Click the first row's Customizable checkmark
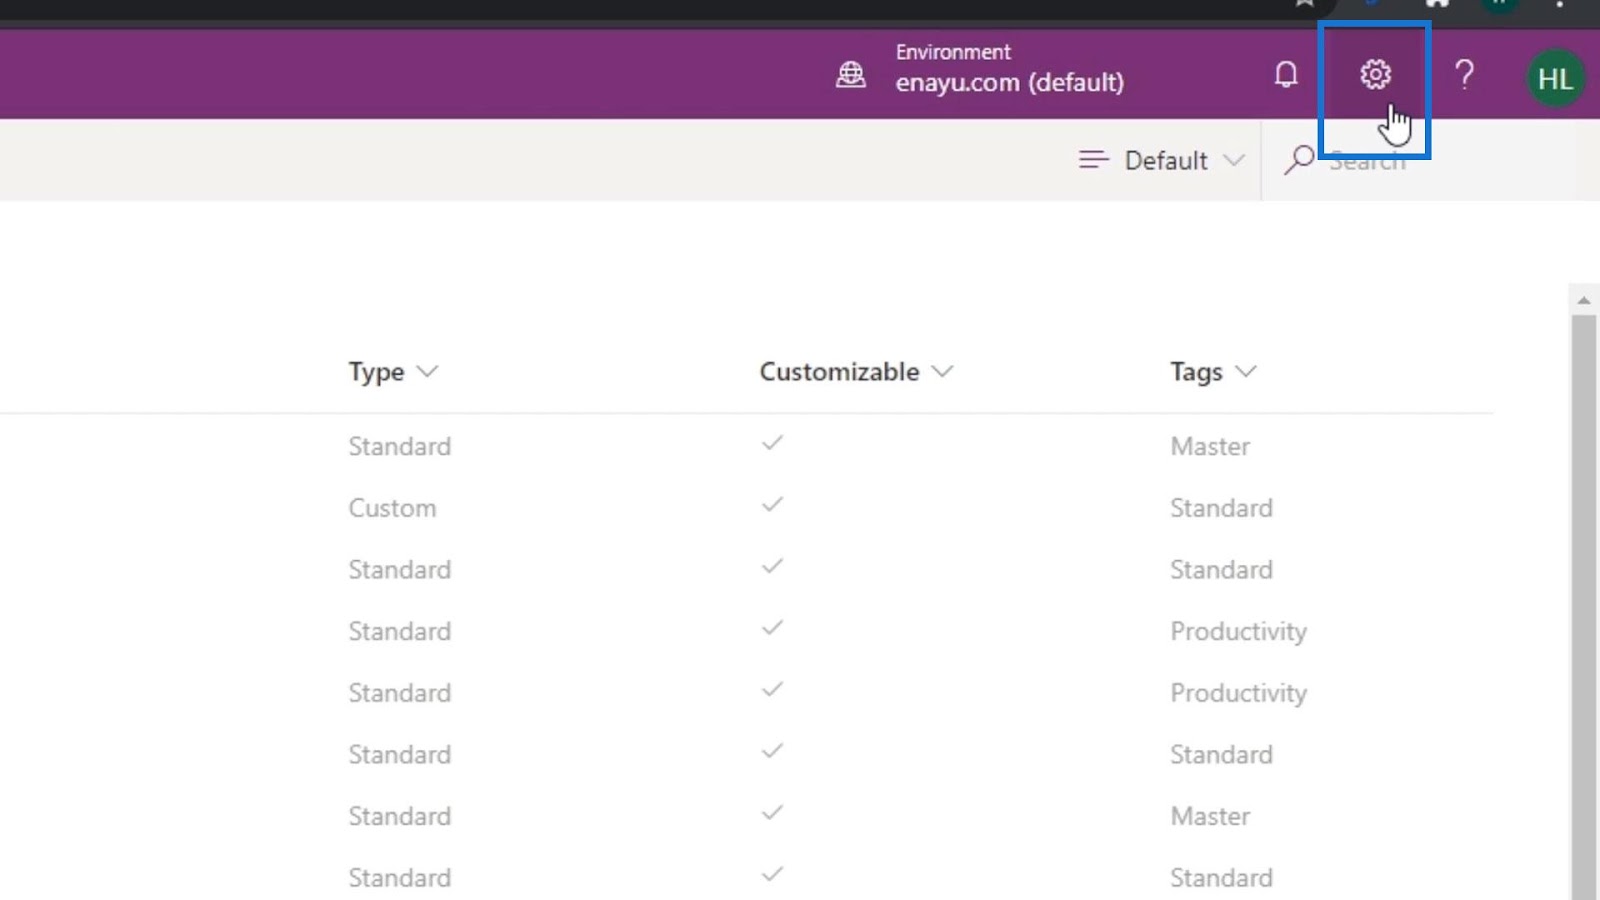Screen dimensions: 1600x900 (772, 443)
